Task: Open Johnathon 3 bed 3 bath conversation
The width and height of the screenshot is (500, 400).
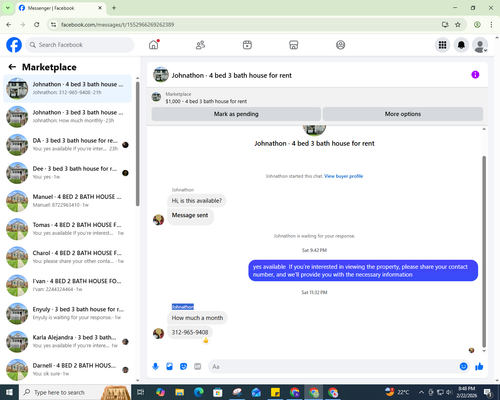Action: coord(67,117)
